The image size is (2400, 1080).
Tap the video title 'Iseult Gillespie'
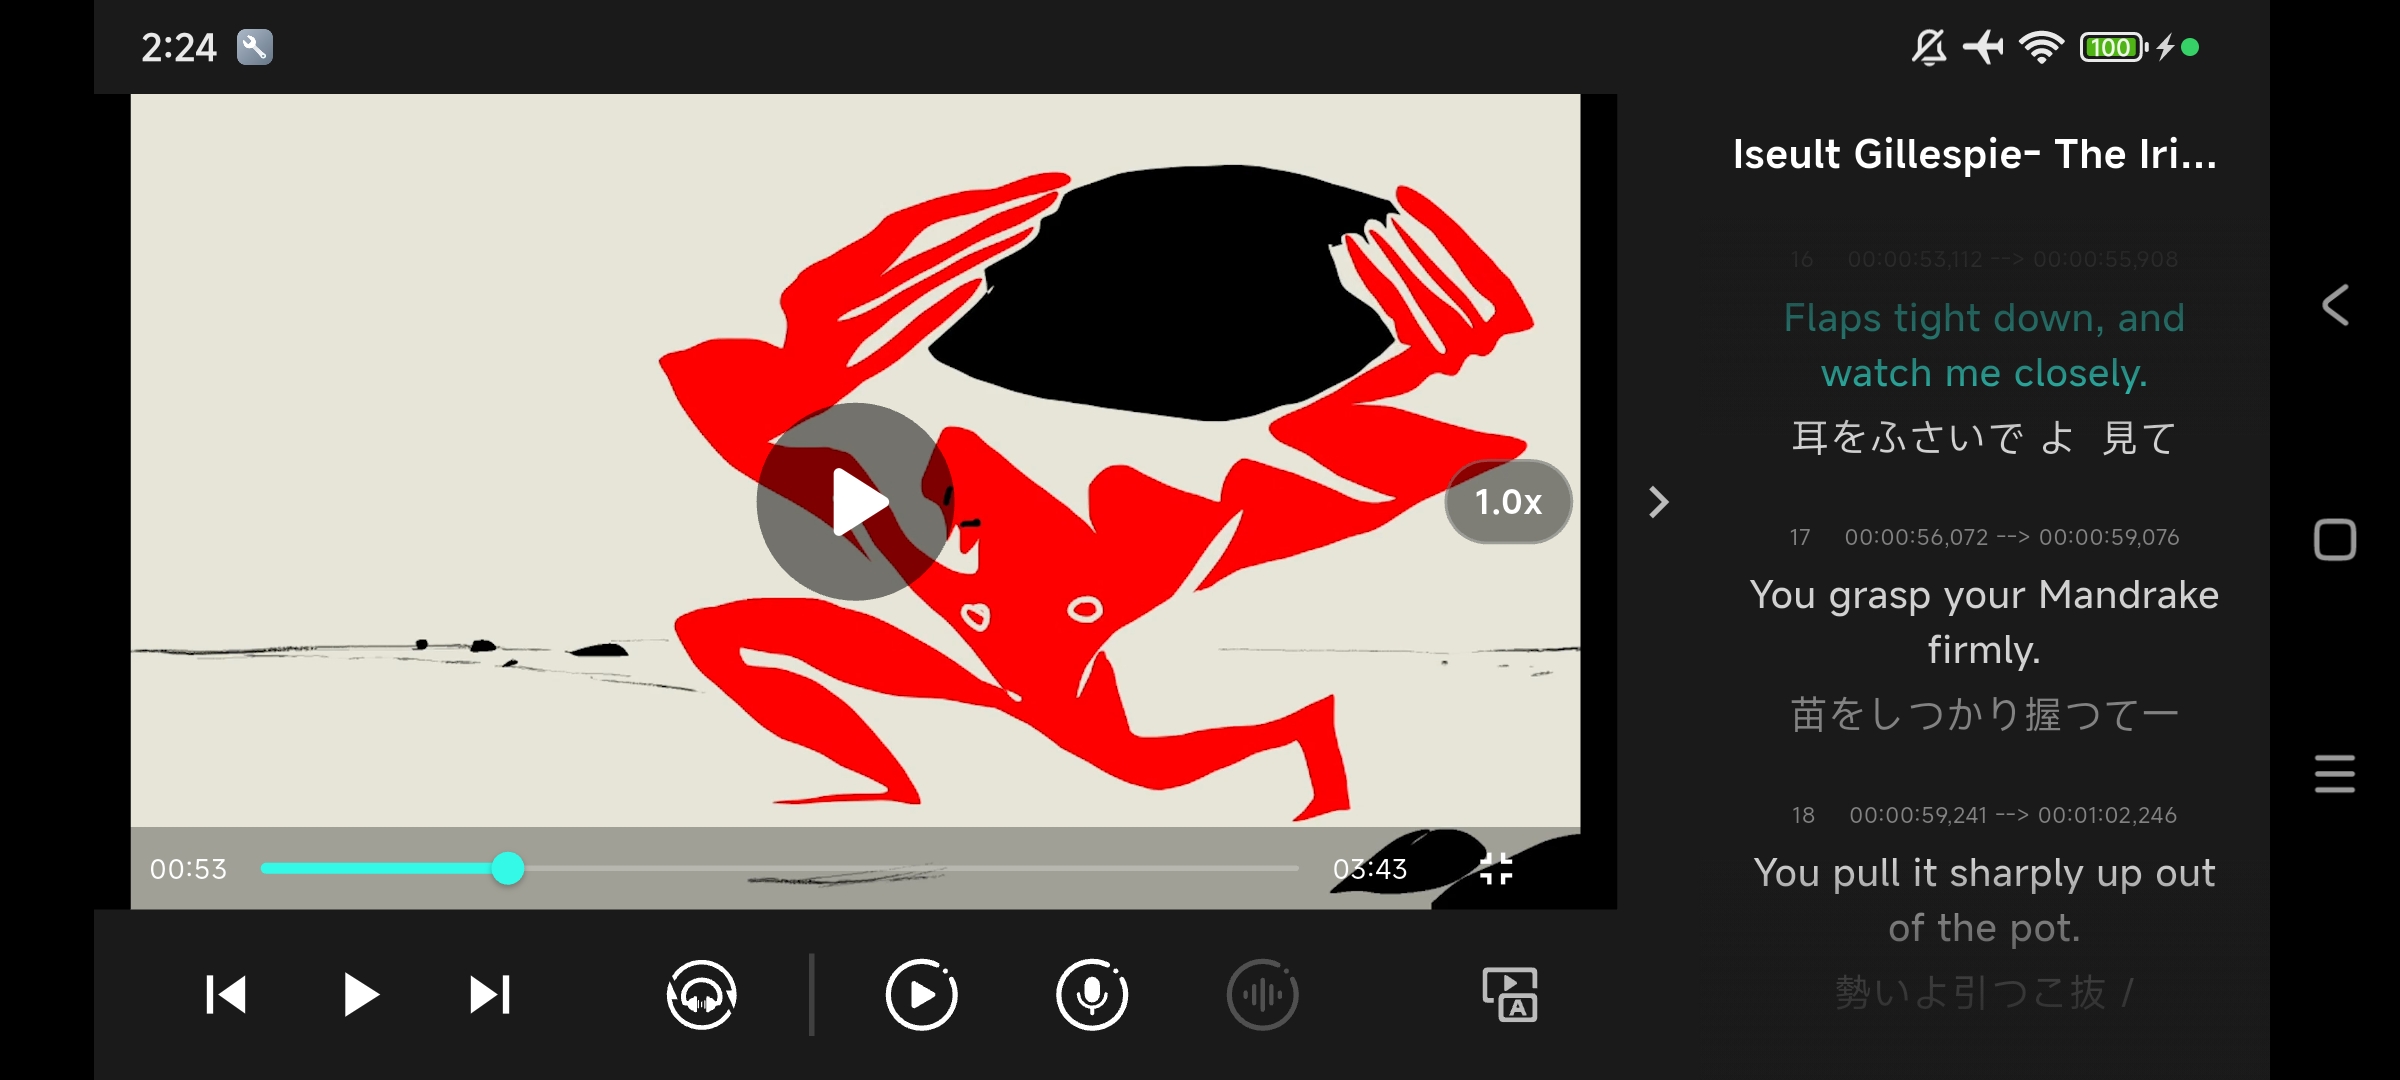1974,154
